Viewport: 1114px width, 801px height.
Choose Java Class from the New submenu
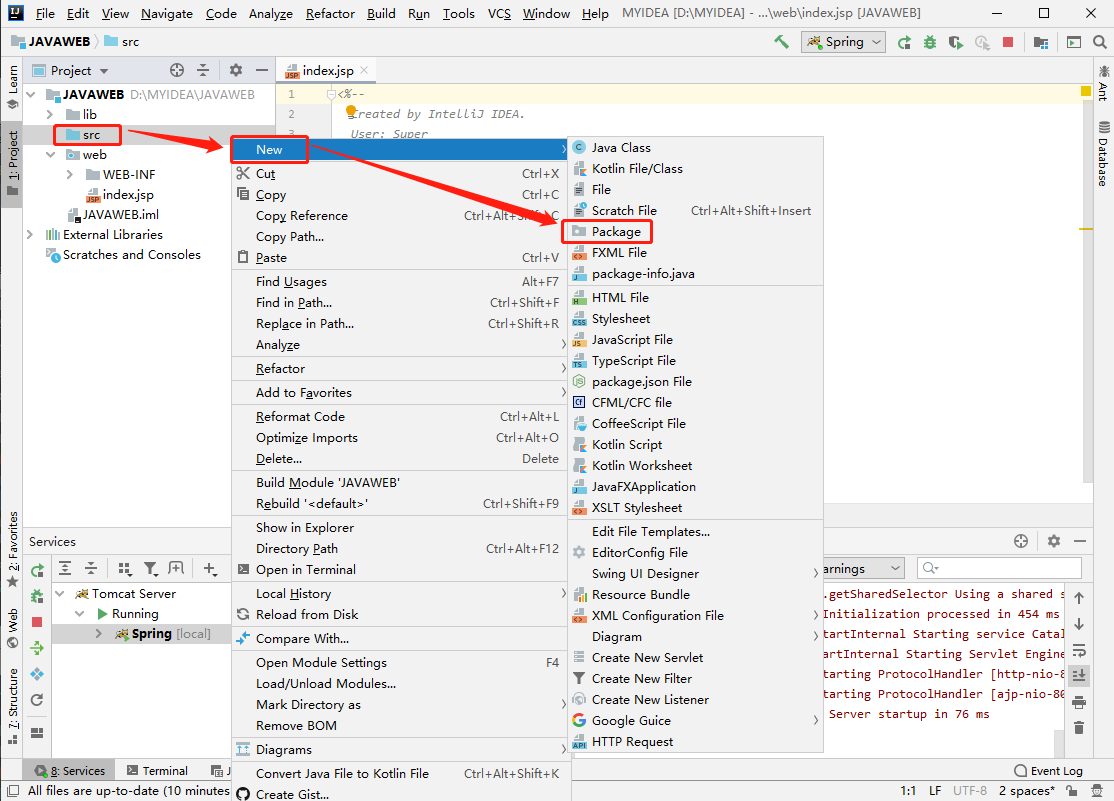[x=621, y=148]
